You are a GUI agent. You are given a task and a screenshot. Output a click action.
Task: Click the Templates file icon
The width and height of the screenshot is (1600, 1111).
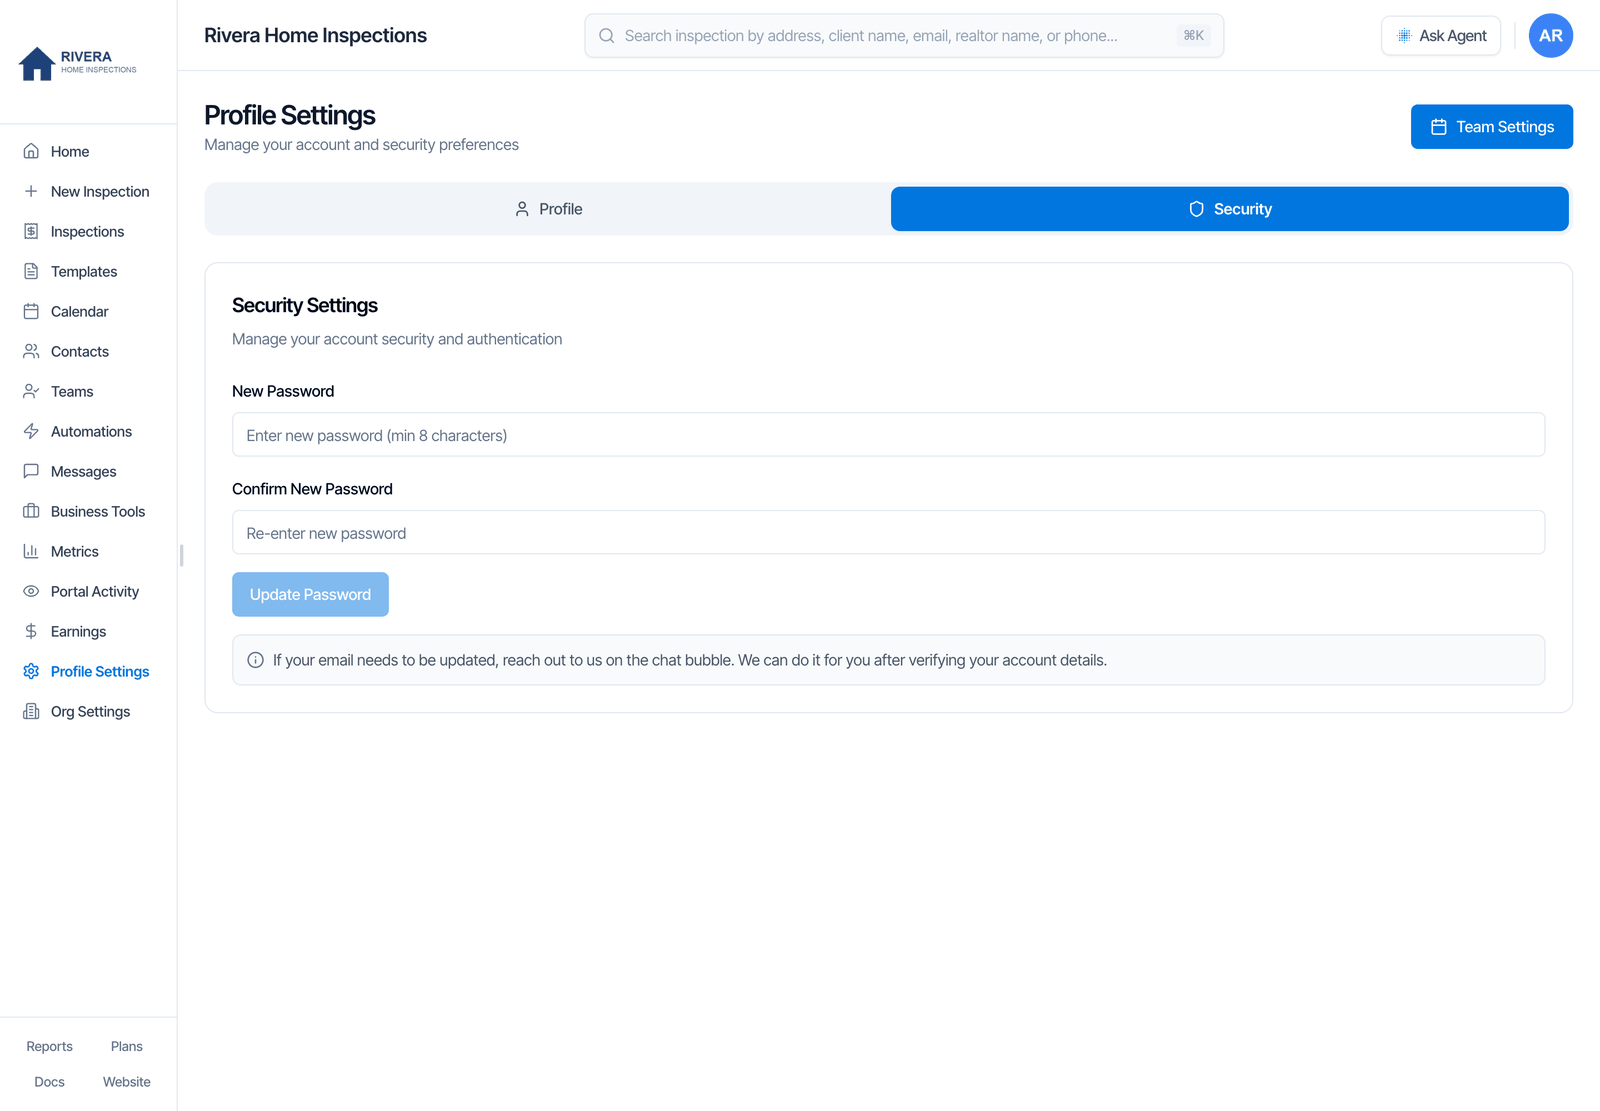pos(31,271)
